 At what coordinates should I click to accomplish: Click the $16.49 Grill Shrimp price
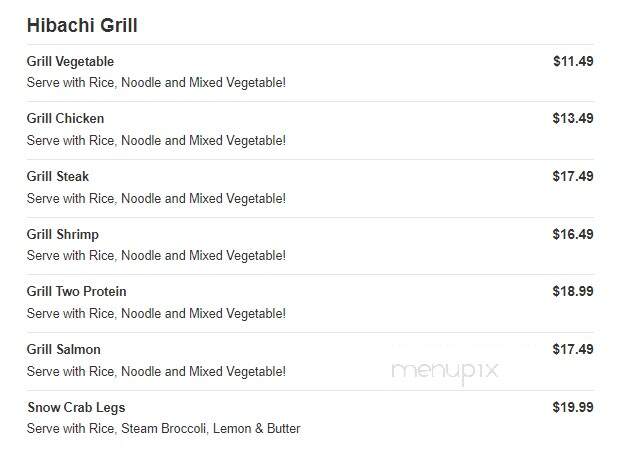(573, 234)
